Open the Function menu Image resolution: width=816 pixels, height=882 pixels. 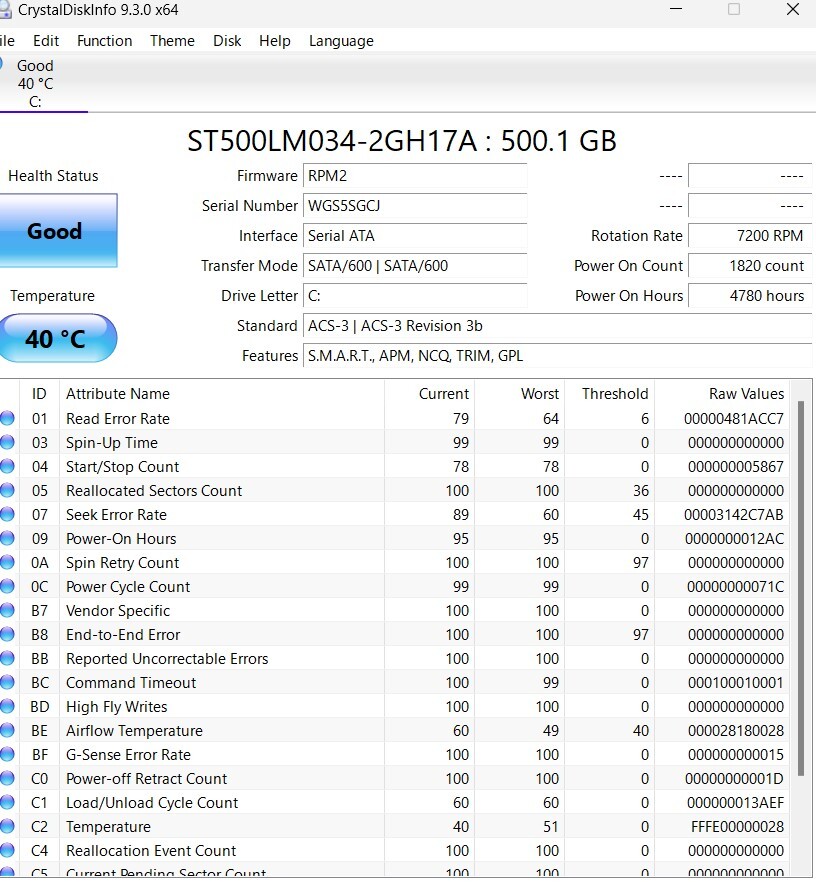point(104,41)
